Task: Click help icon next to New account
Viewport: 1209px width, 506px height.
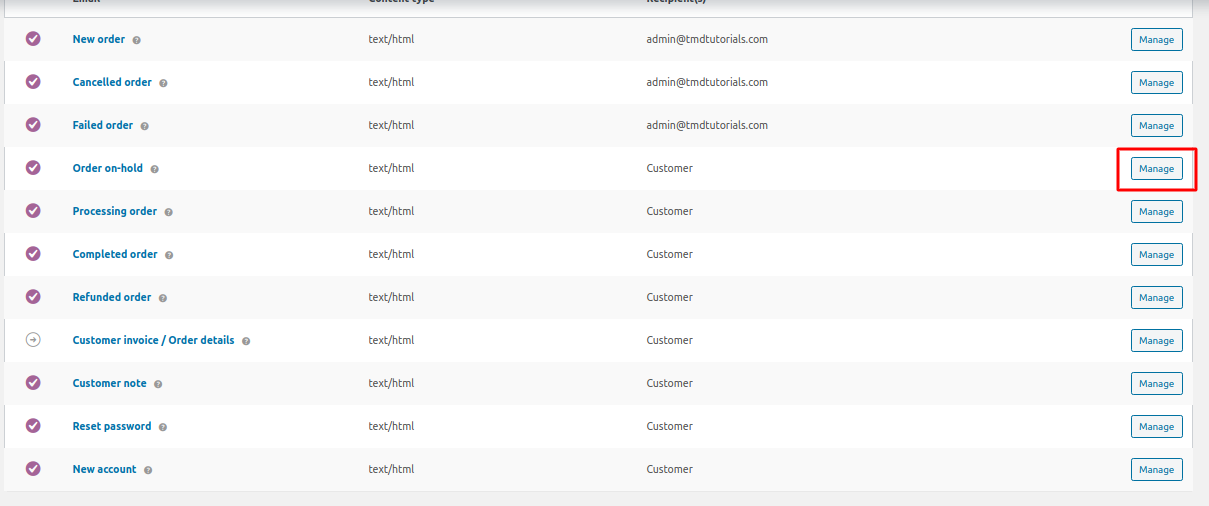Action: (148, 470)
